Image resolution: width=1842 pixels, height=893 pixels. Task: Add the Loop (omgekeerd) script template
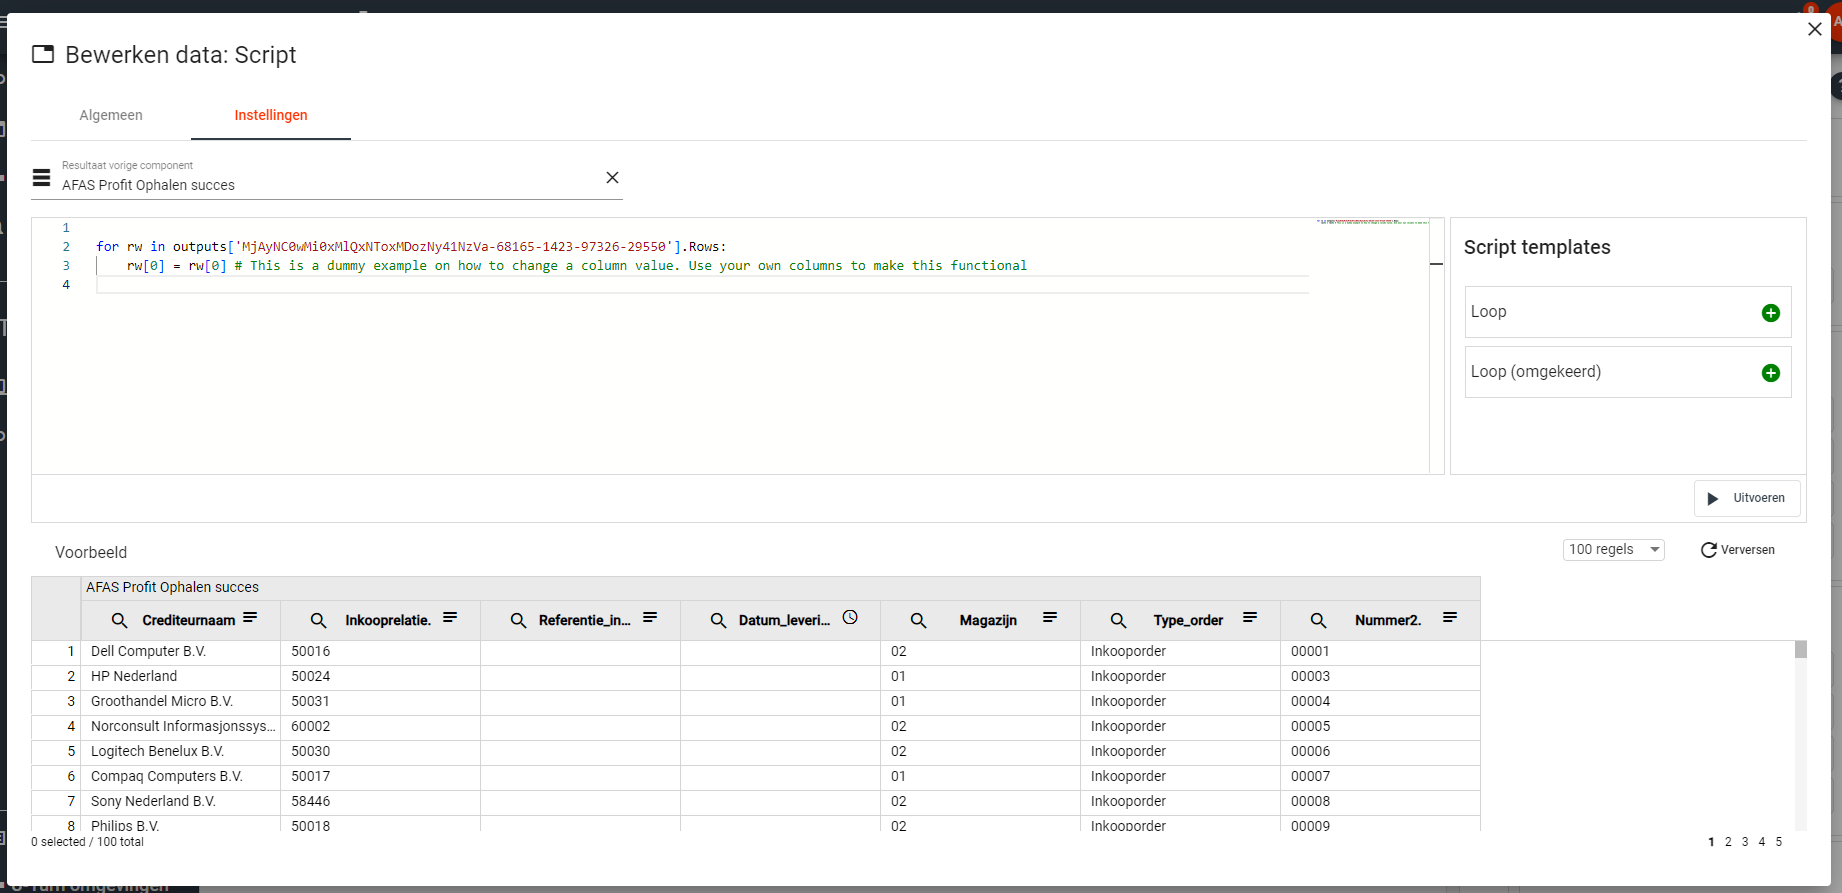click(x=1770, y=373)
